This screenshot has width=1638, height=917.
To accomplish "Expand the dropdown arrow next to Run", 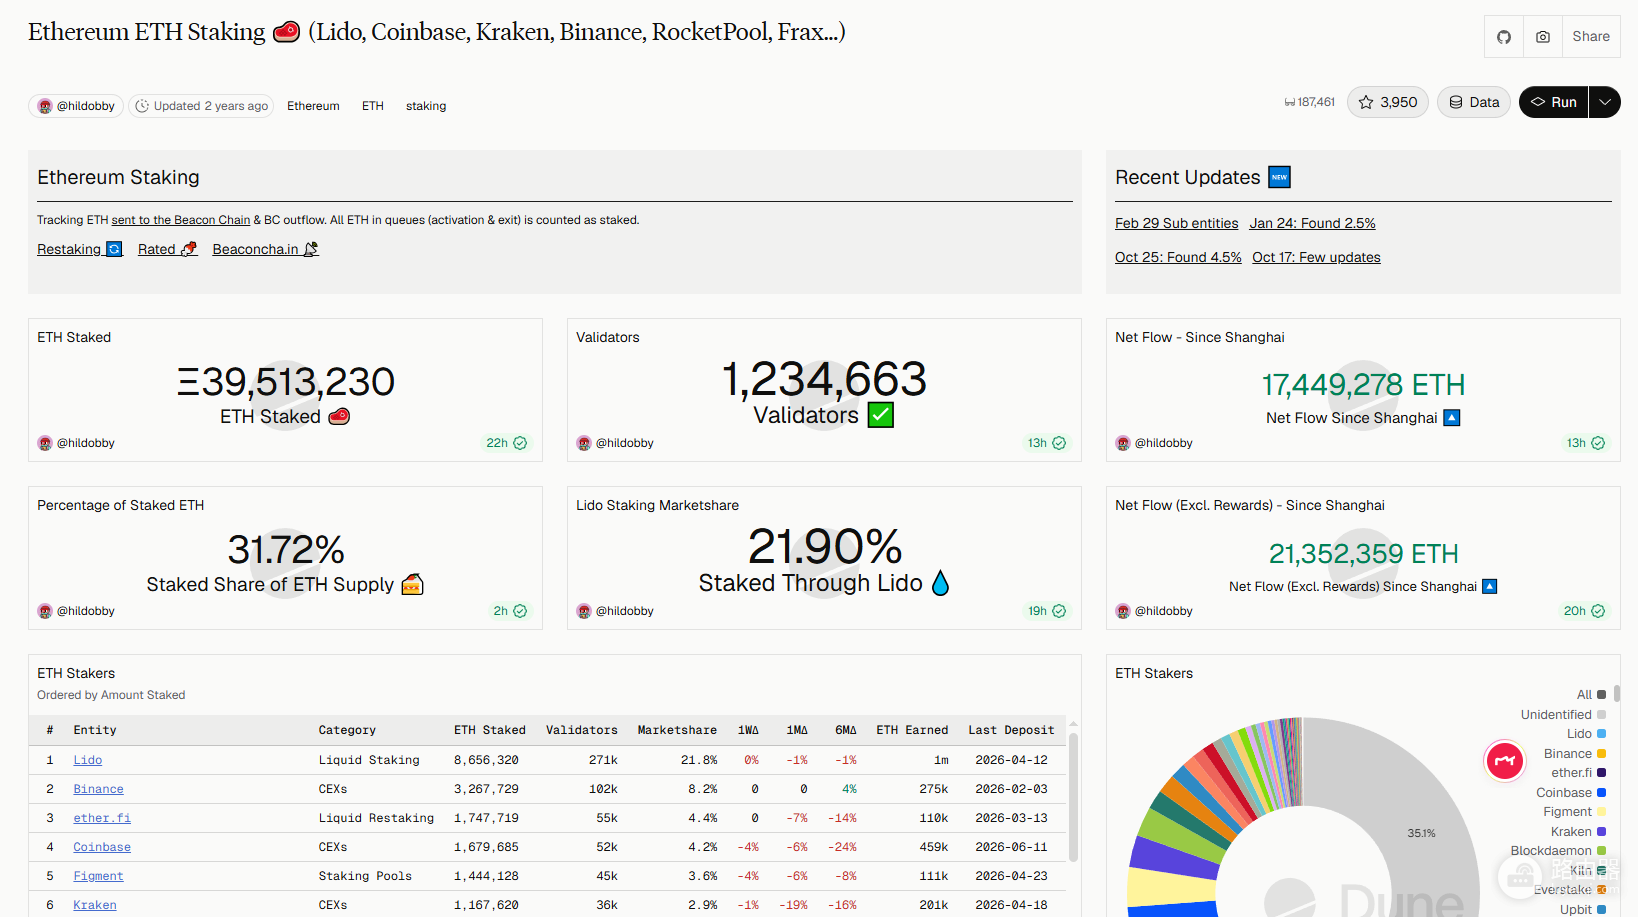I will click(x=1605, y=102).
